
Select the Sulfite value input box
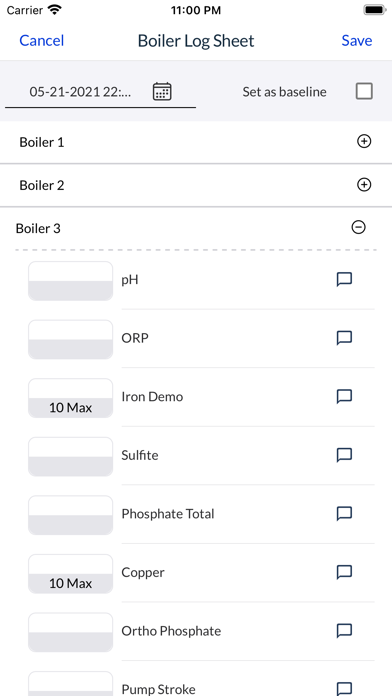coord(71,457)
